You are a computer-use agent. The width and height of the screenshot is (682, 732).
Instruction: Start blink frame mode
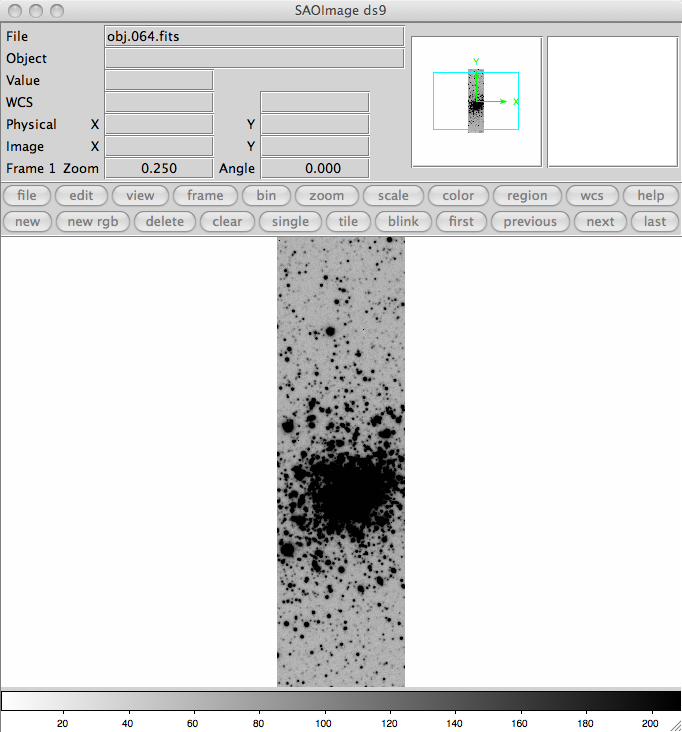point(403,221)
